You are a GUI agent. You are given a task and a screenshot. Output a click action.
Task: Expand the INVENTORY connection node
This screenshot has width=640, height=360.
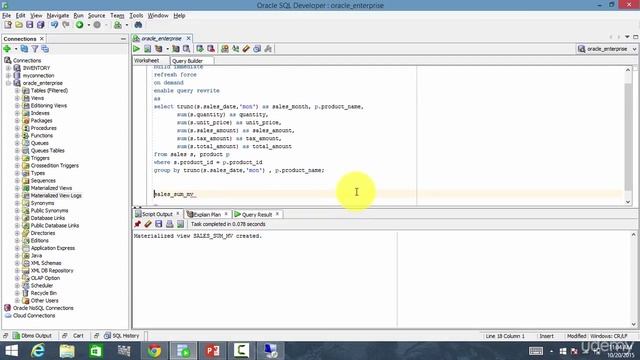tap(8, 68)
